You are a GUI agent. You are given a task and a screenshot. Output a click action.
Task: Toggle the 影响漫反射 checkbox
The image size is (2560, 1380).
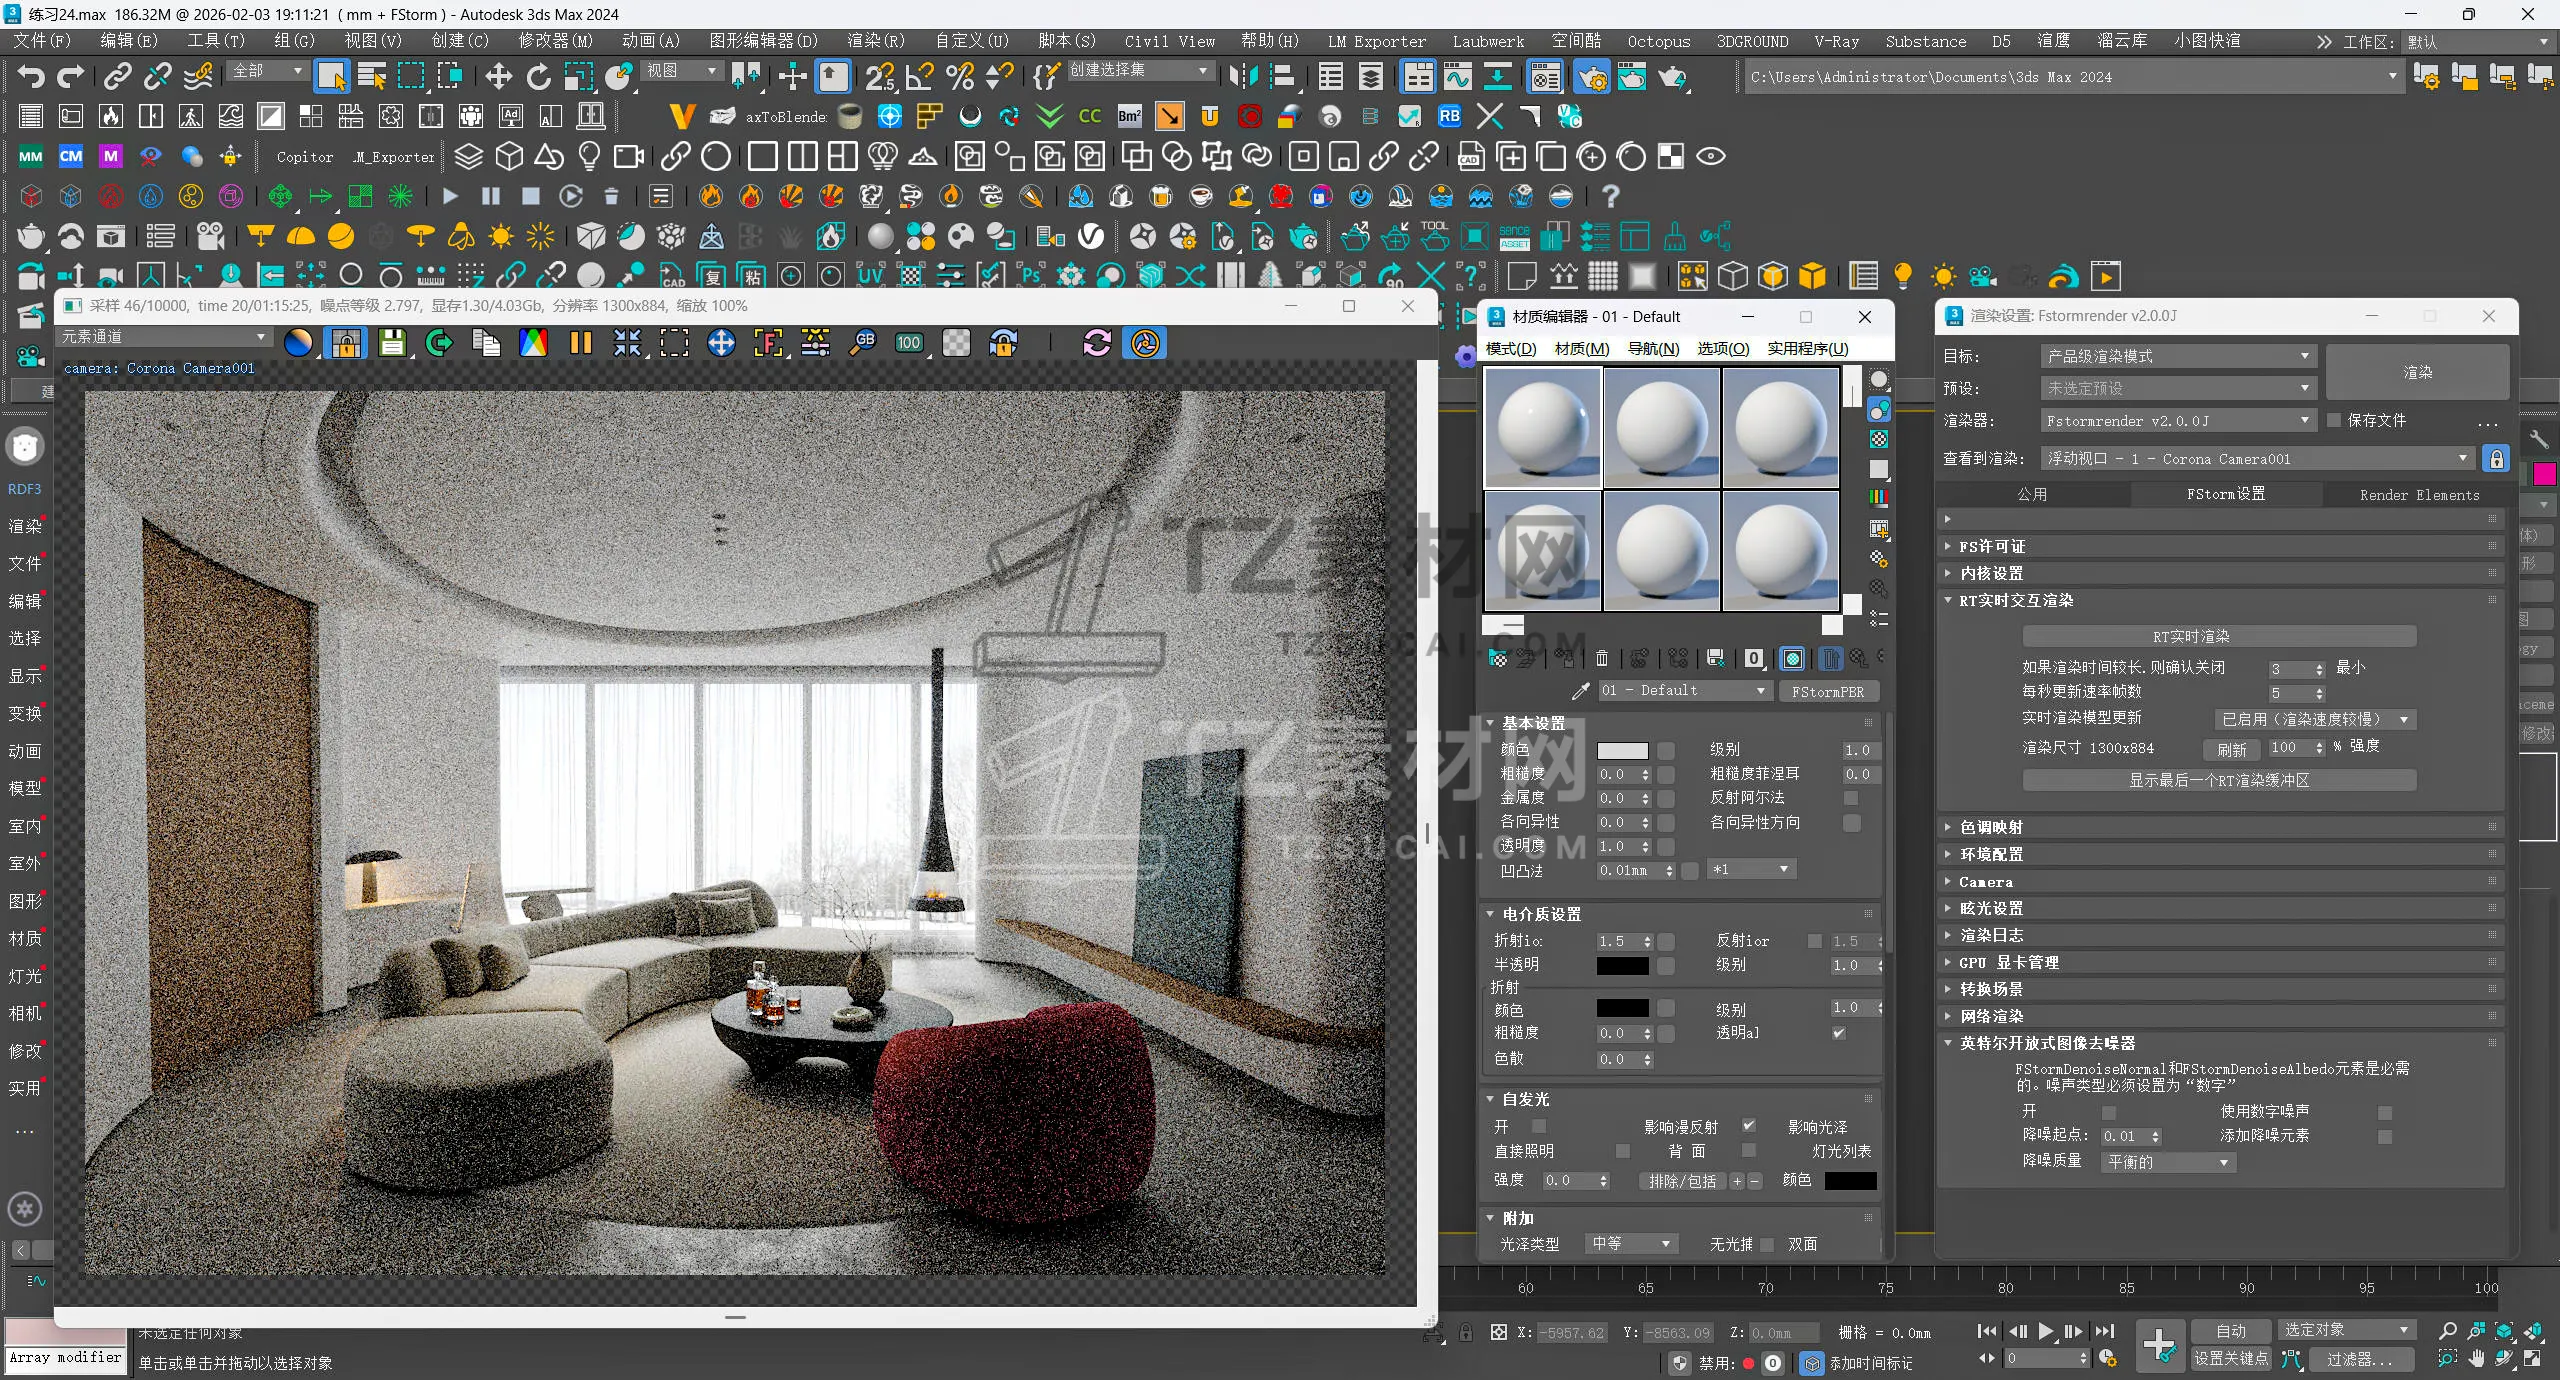(1748, 1126)
